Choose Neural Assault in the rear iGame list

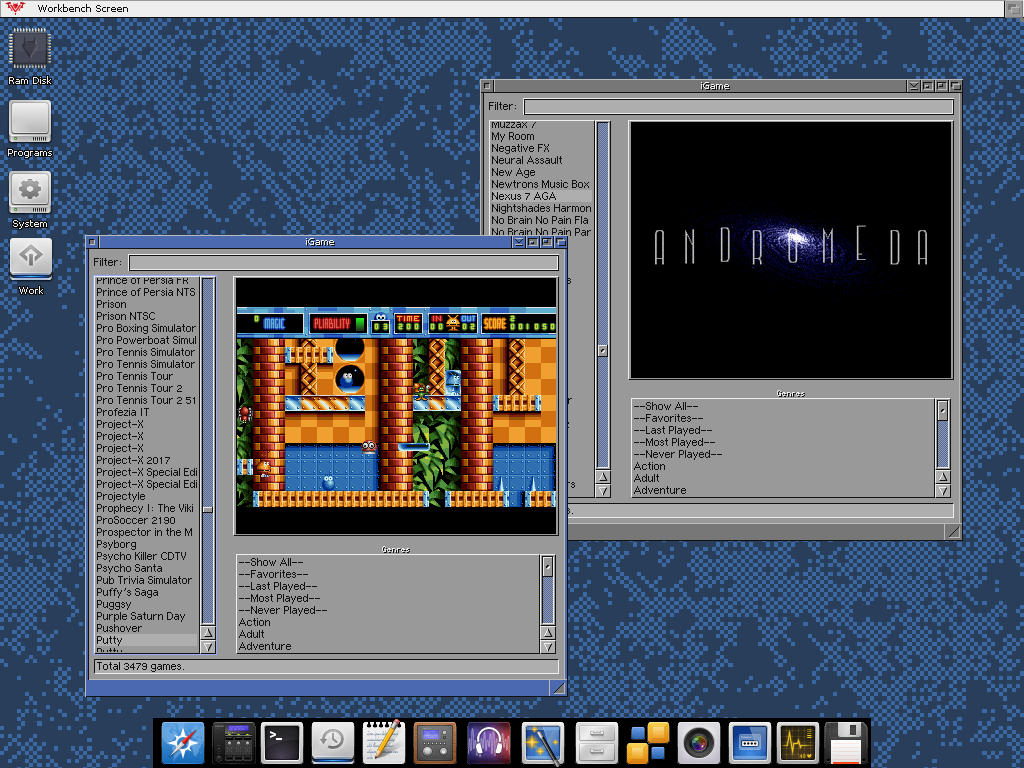click(x=526, y=160)
